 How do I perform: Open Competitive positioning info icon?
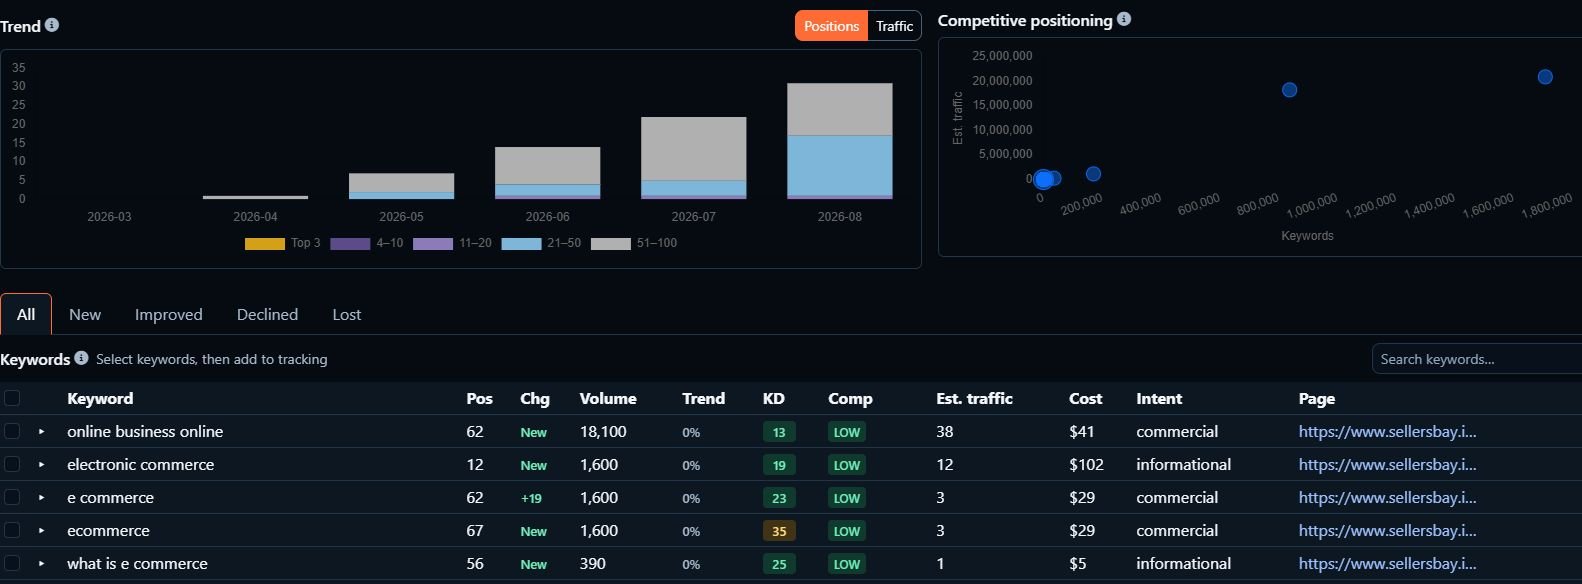(1124, 19)
